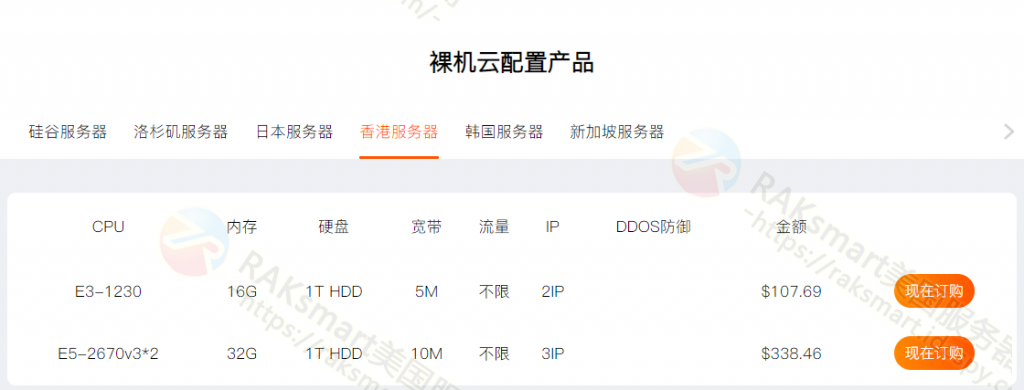This screenshot has width=1024, height=390.
Task: Click the 宽带 column header
Action: point(426,227)
